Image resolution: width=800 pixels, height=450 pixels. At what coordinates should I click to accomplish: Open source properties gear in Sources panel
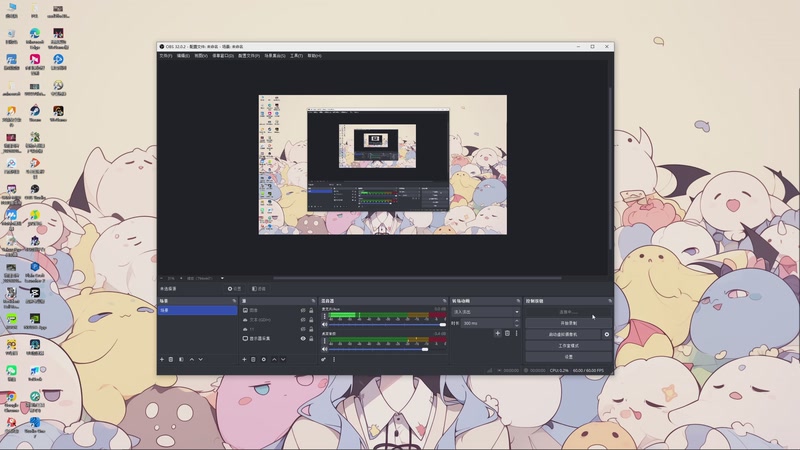coord(264,359)
